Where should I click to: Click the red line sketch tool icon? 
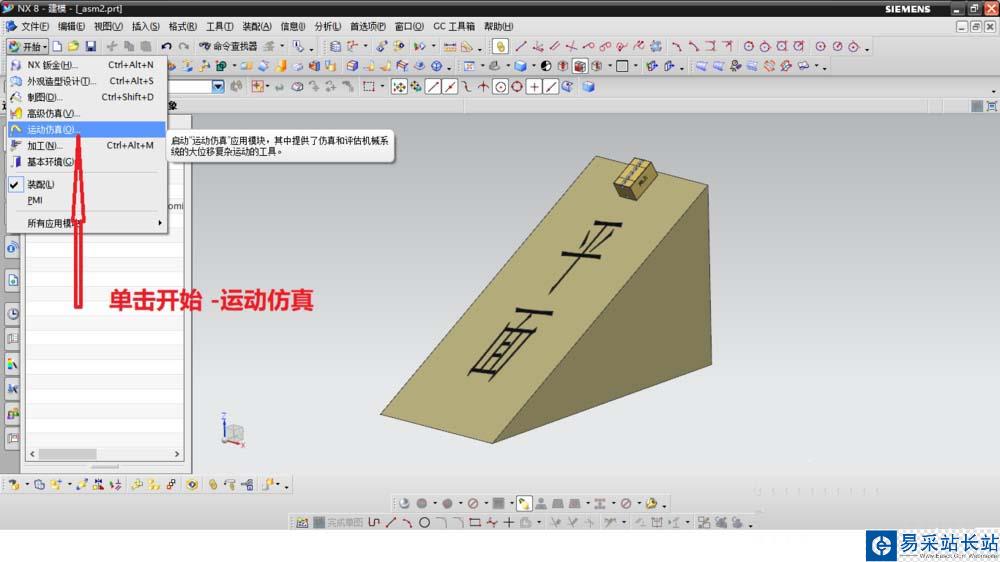pyautogui.click(x=521, y=46)
